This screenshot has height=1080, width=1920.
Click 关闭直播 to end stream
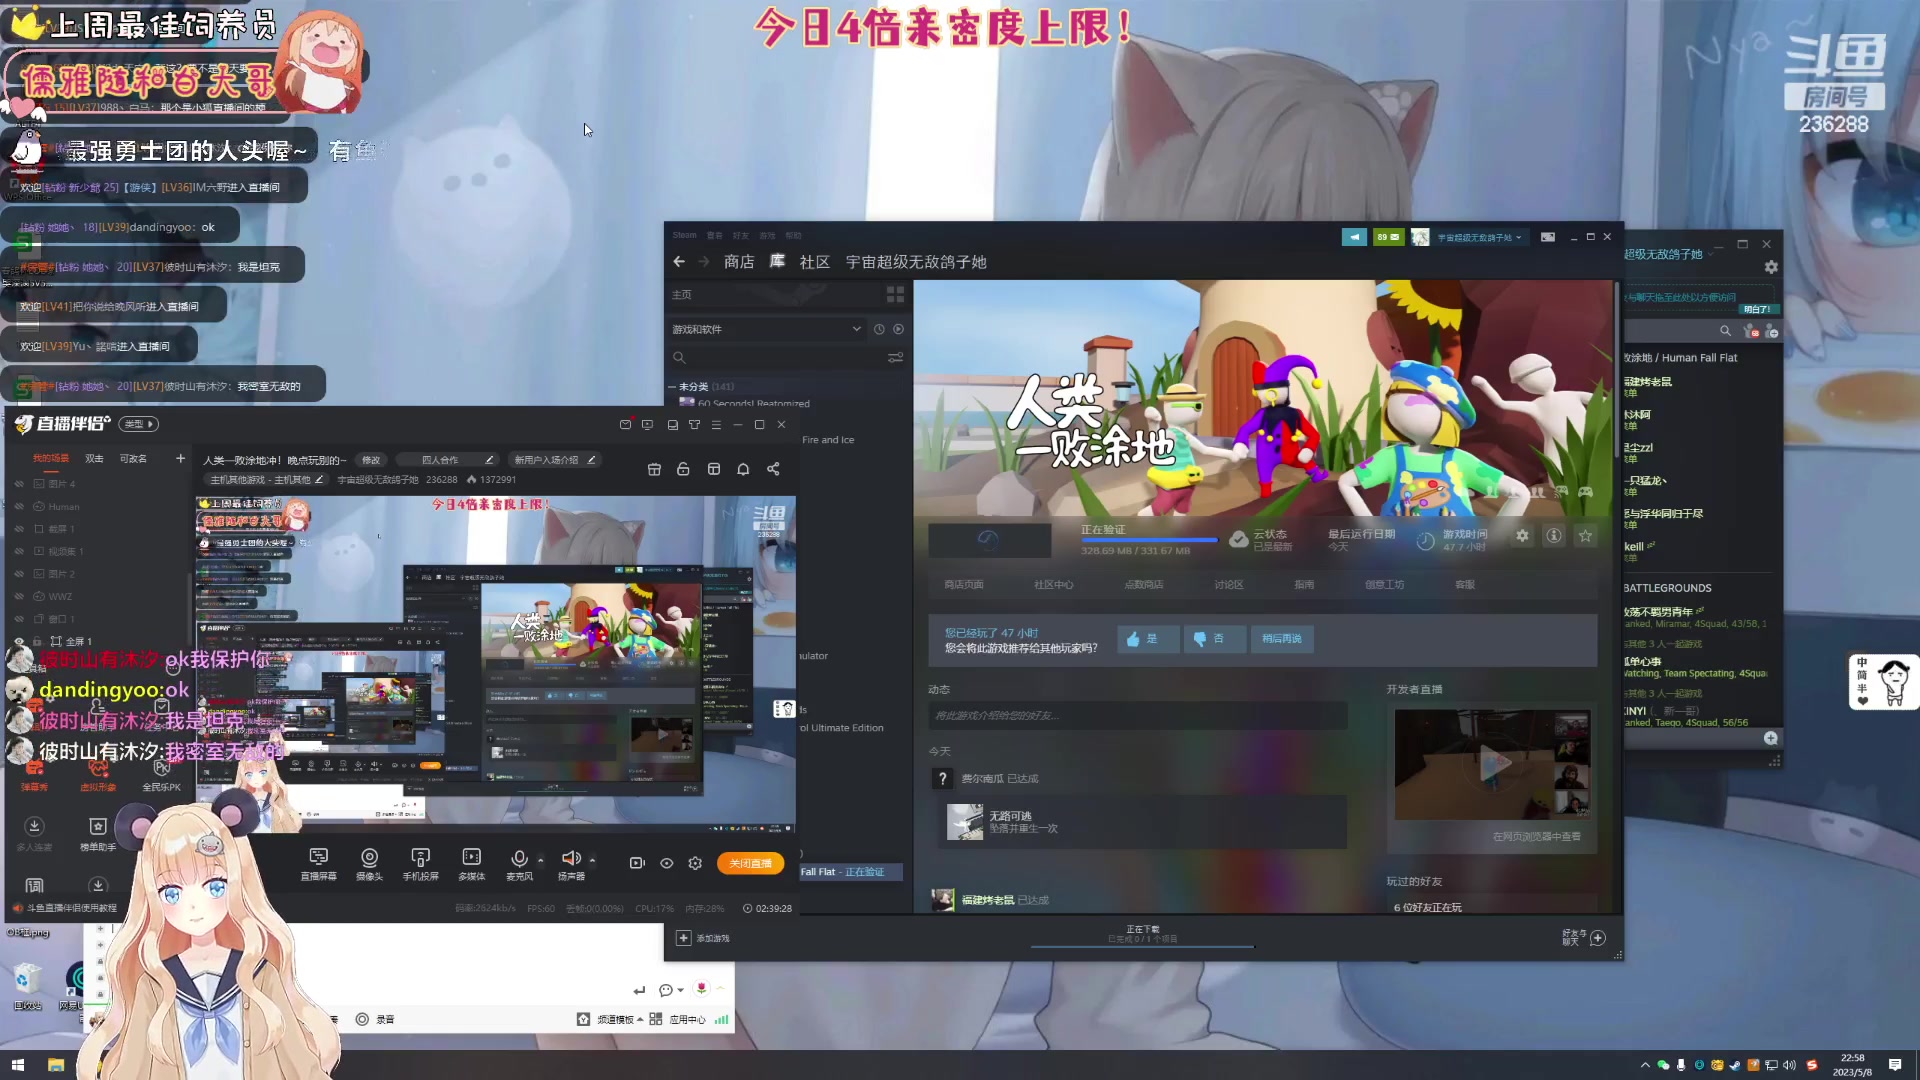[750, 863]
